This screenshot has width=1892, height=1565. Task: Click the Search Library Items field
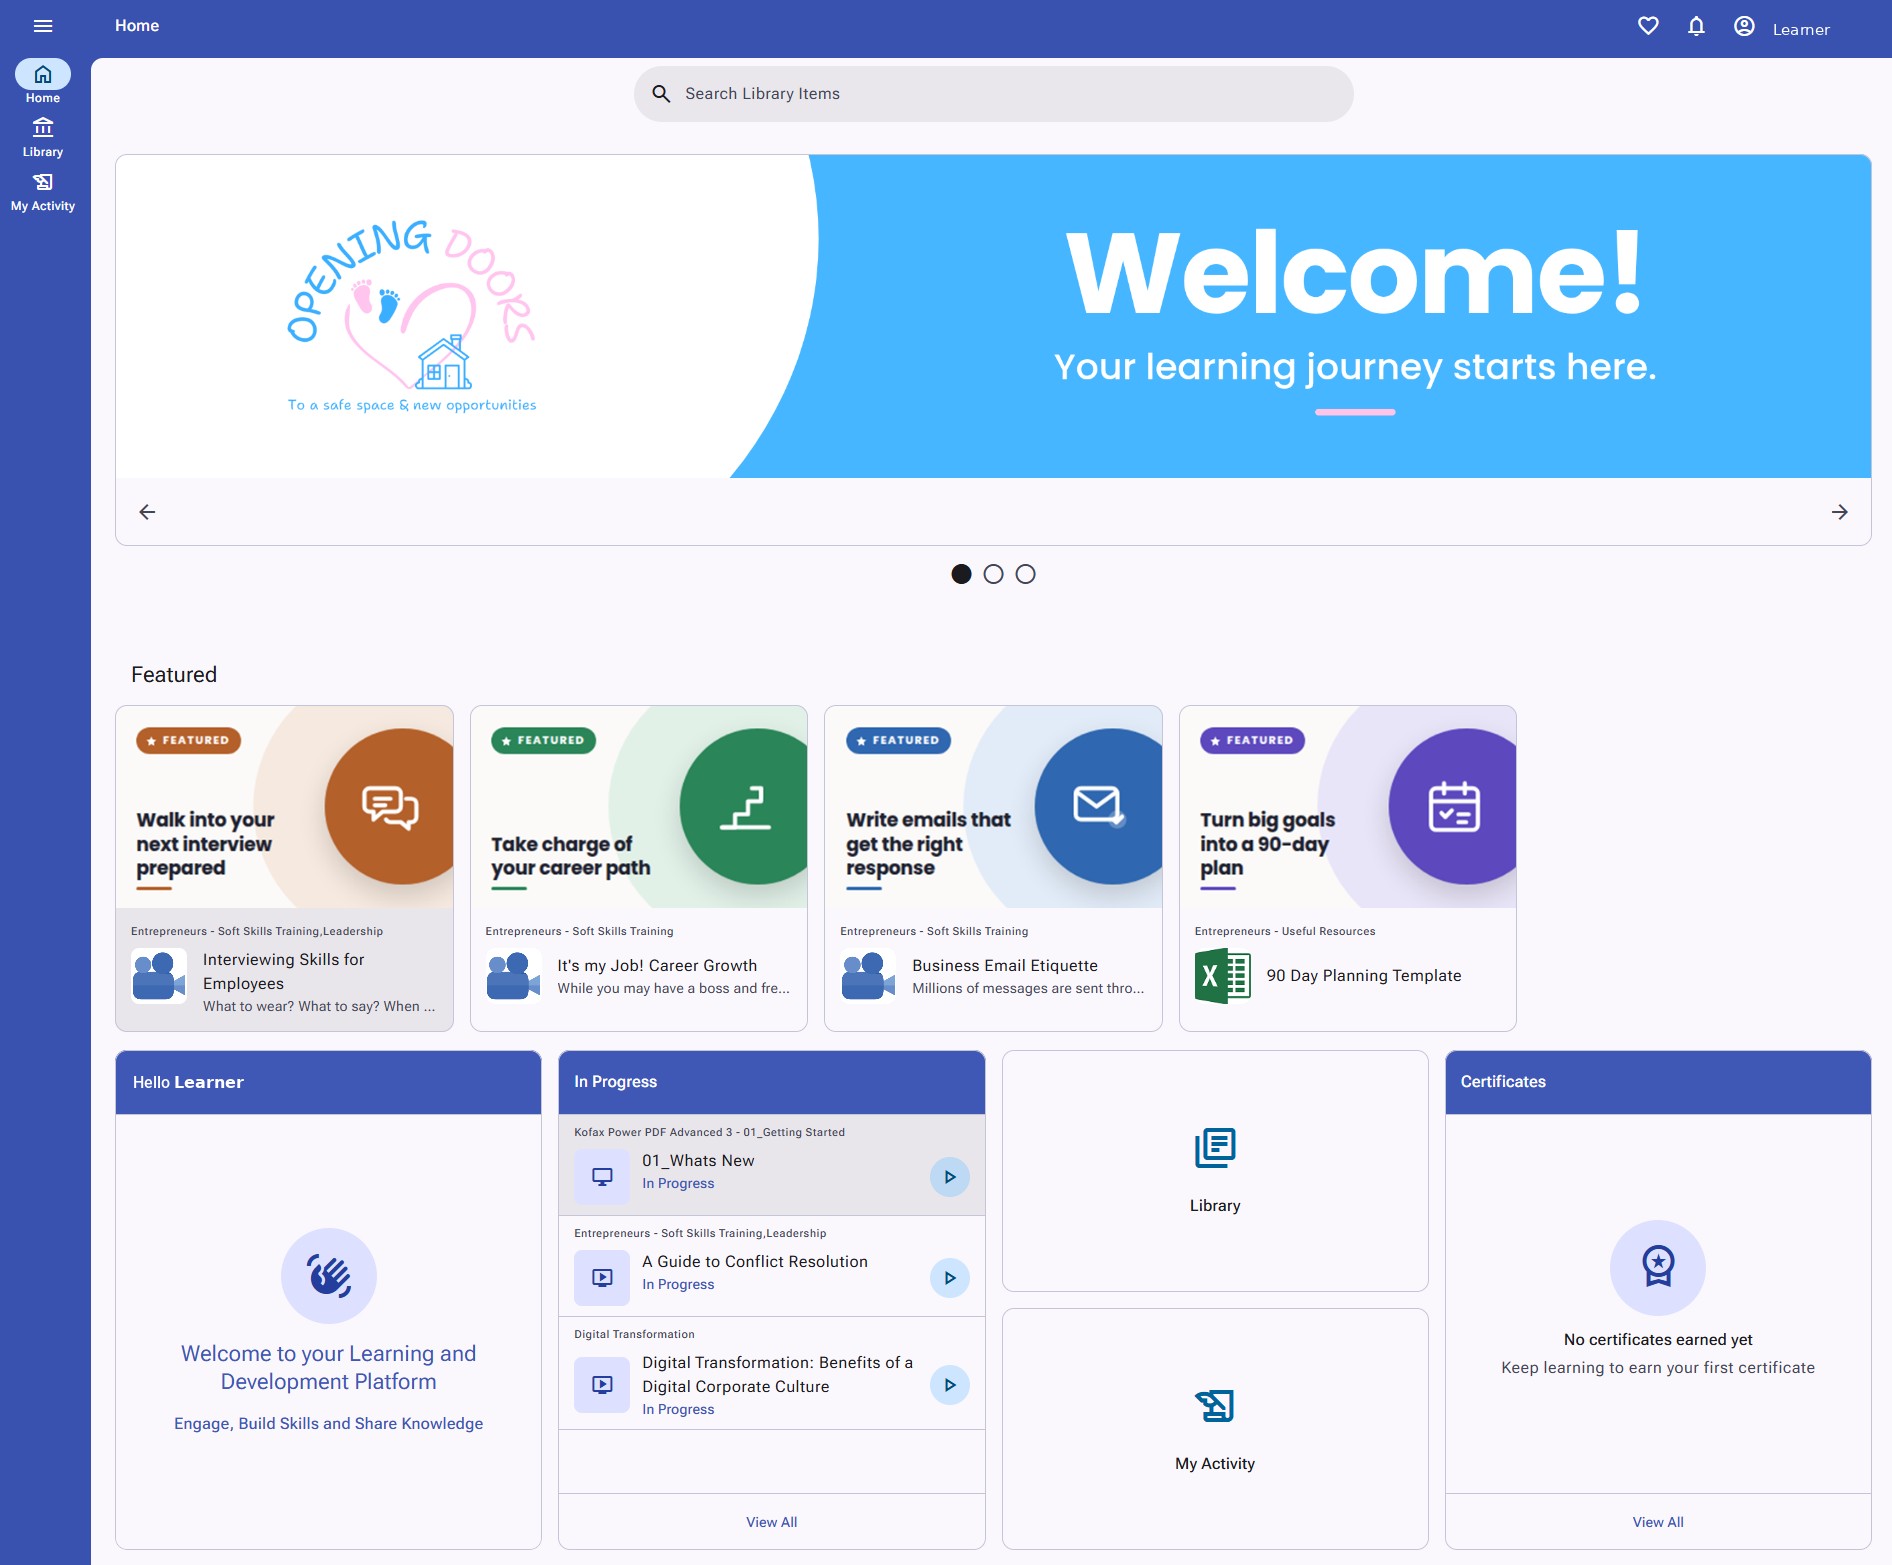click(993, 94)
